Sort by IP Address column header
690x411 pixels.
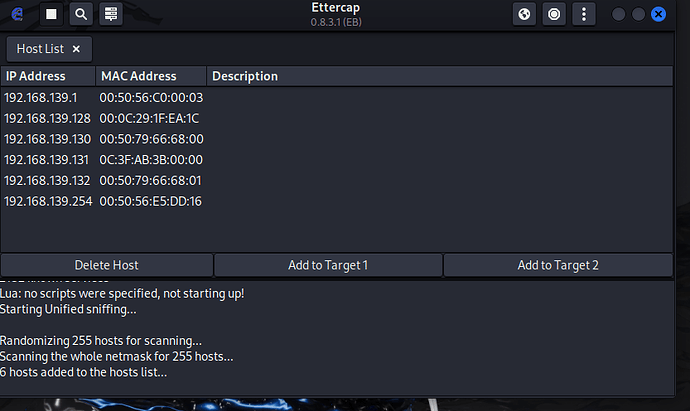(x=48, y=76)
